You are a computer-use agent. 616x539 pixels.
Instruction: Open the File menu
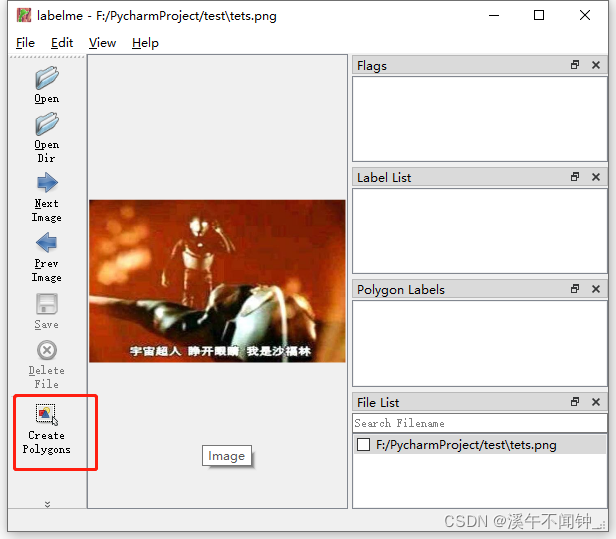tap(25, 42)
